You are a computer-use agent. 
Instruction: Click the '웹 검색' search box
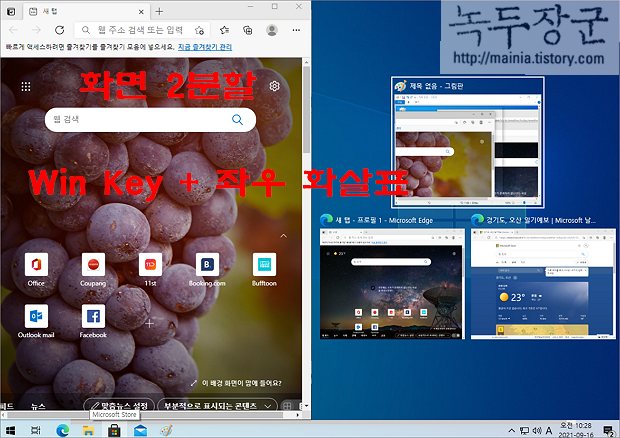click(x=150, y=119)
